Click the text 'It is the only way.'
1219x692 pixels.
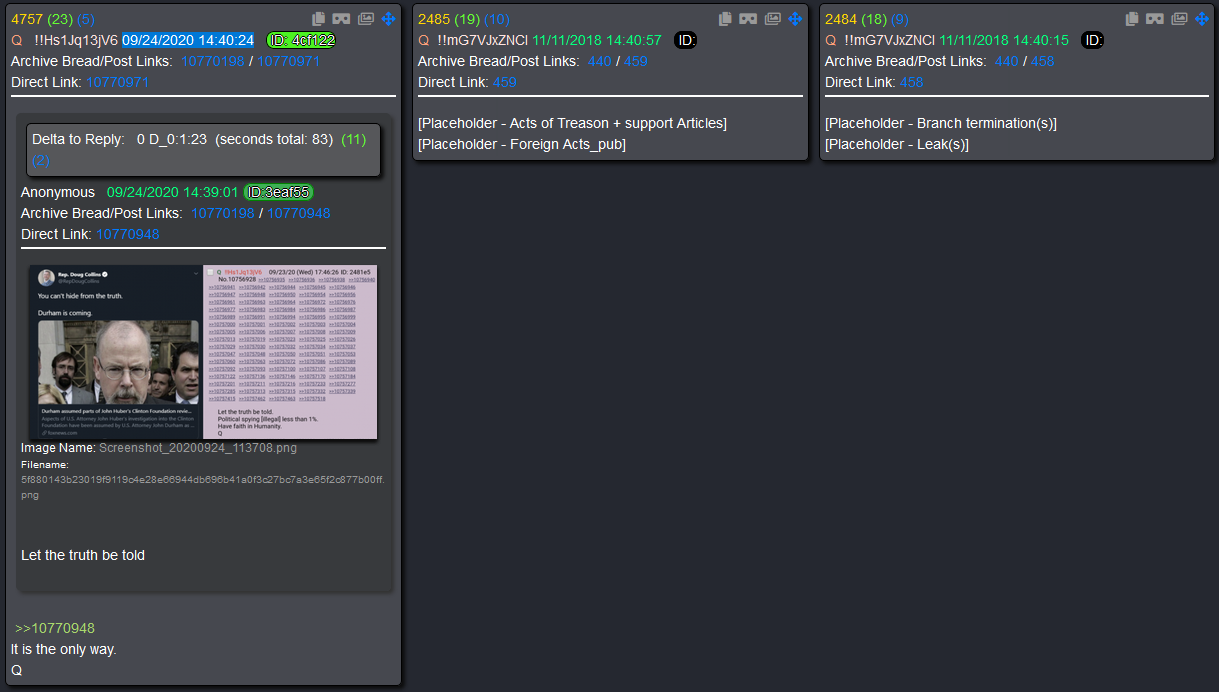(x=64, y=649)
